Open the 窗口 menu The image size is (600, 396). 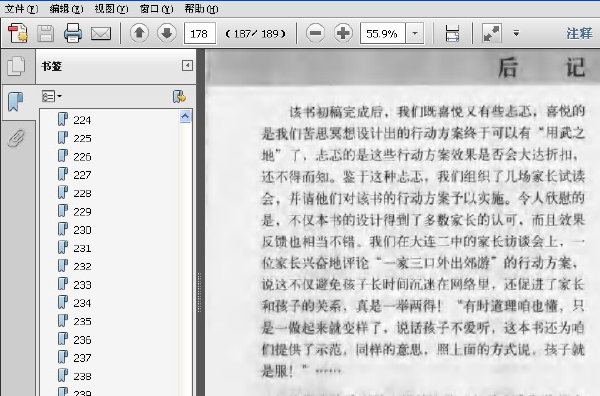click(x=156, y=8)
